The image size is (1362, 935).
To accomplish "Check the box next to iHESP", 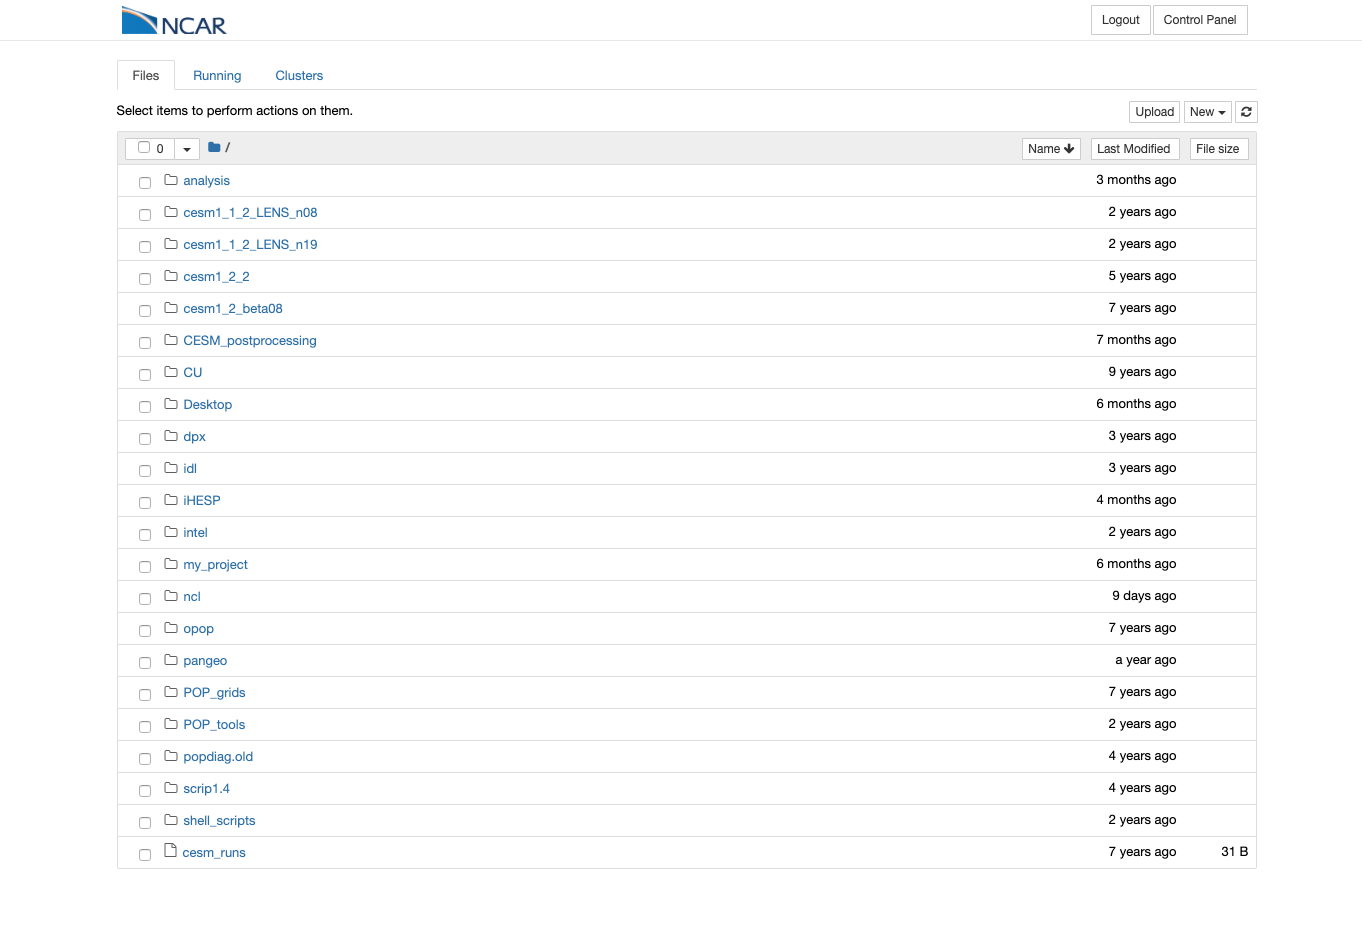I will point(145,502).
